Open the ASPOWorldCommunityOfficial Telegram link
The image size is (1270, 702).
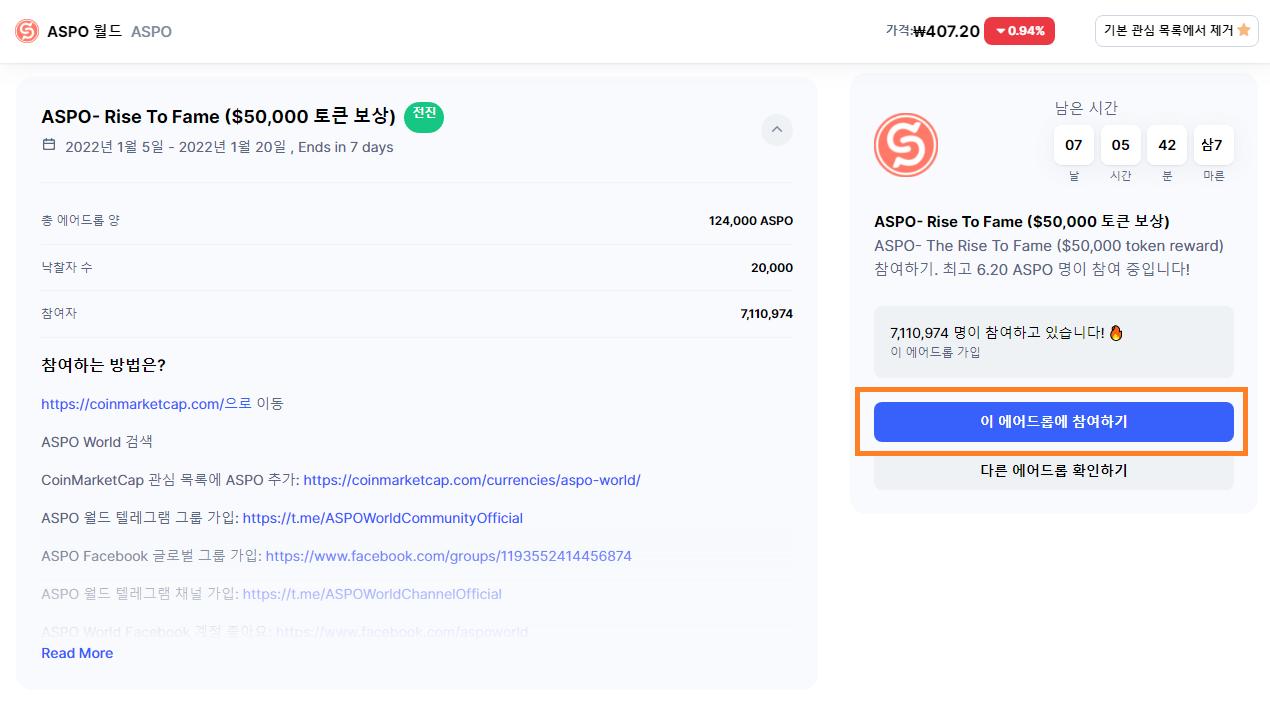click(383, 518)
